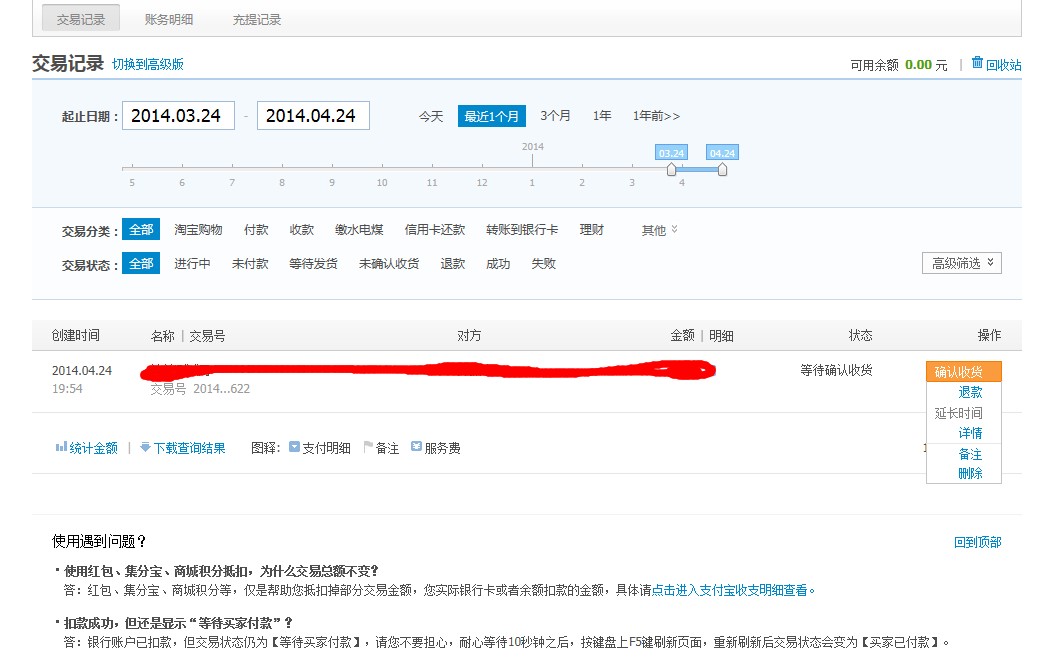Switch to the 账务明细 tab

click(x=168, y=20)
